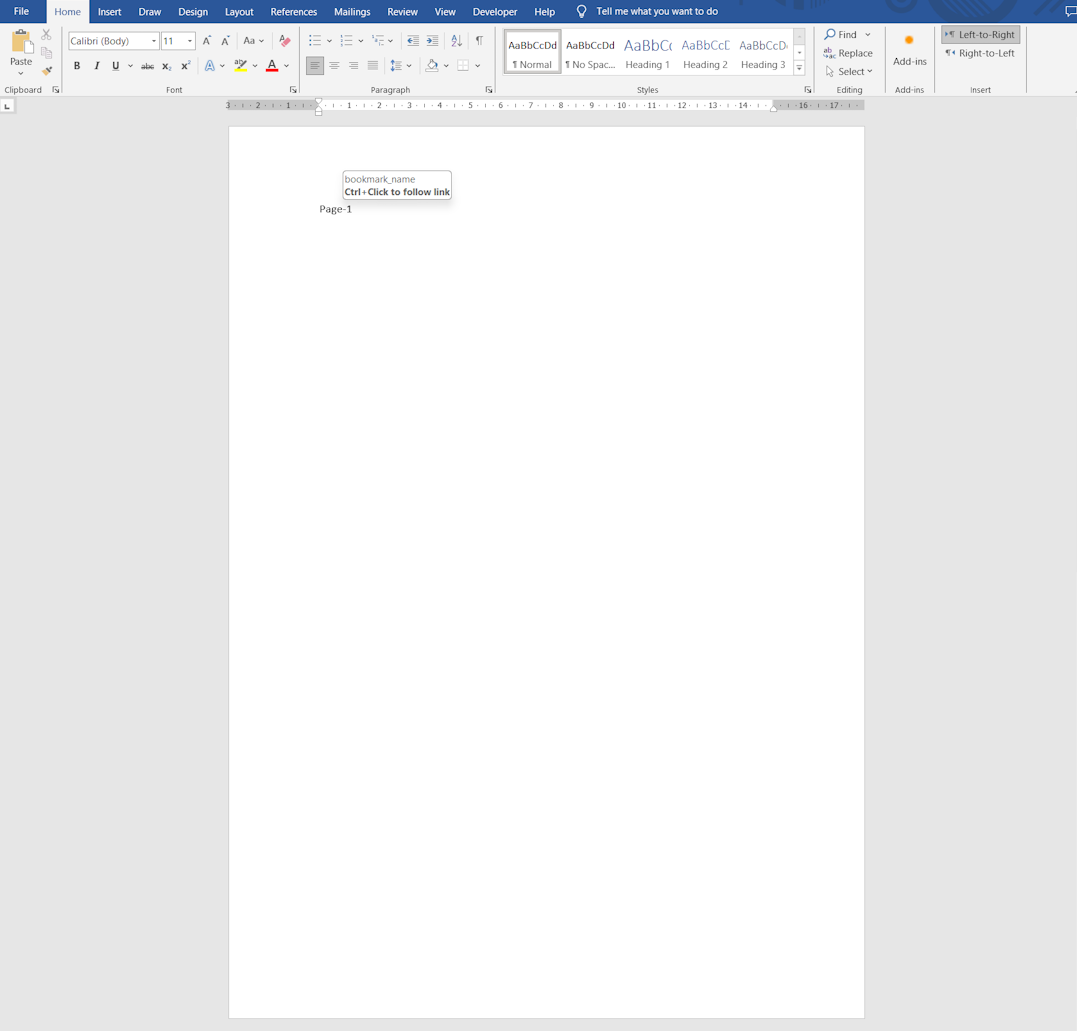This screenshot has height=1031, width=1077.
Task: Increase font size with grow button
Action: coord(207,41)
